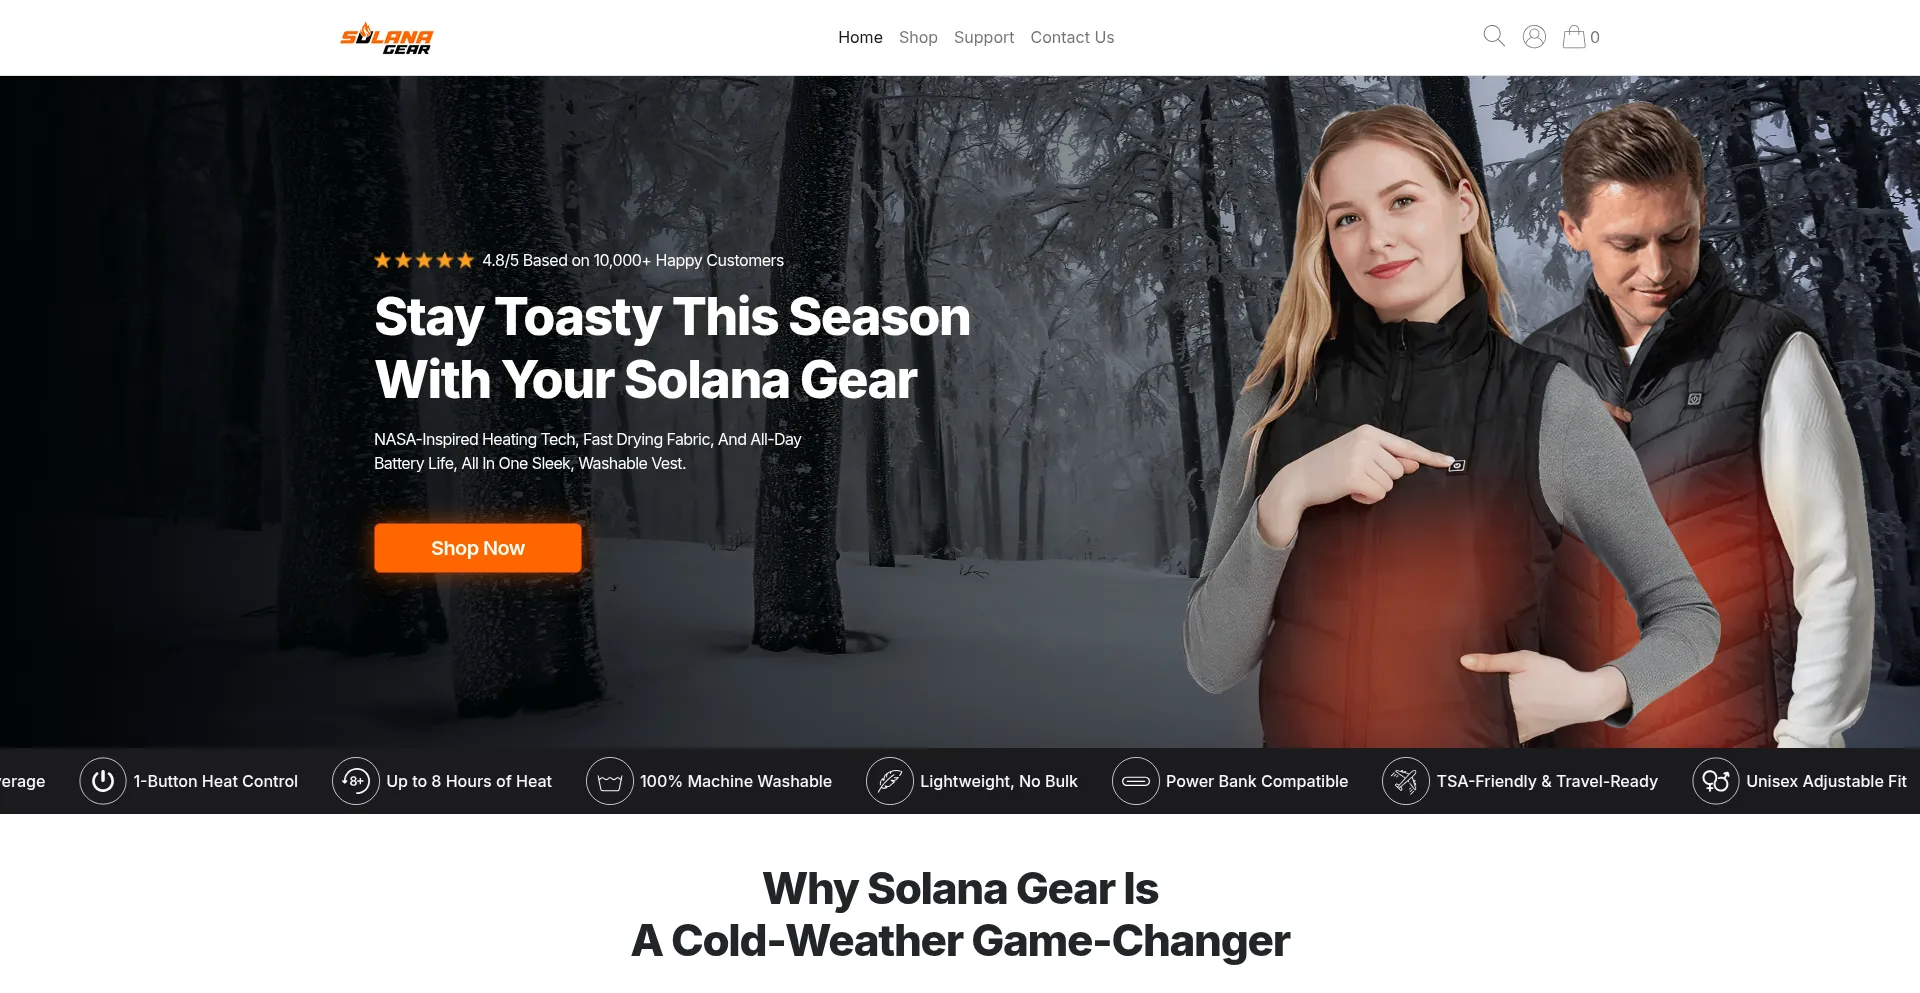Screen dimensions: 1920x993
Task: Click the 8+ hours clock icon
Action: pyautogui.click(x=355, y=781)
